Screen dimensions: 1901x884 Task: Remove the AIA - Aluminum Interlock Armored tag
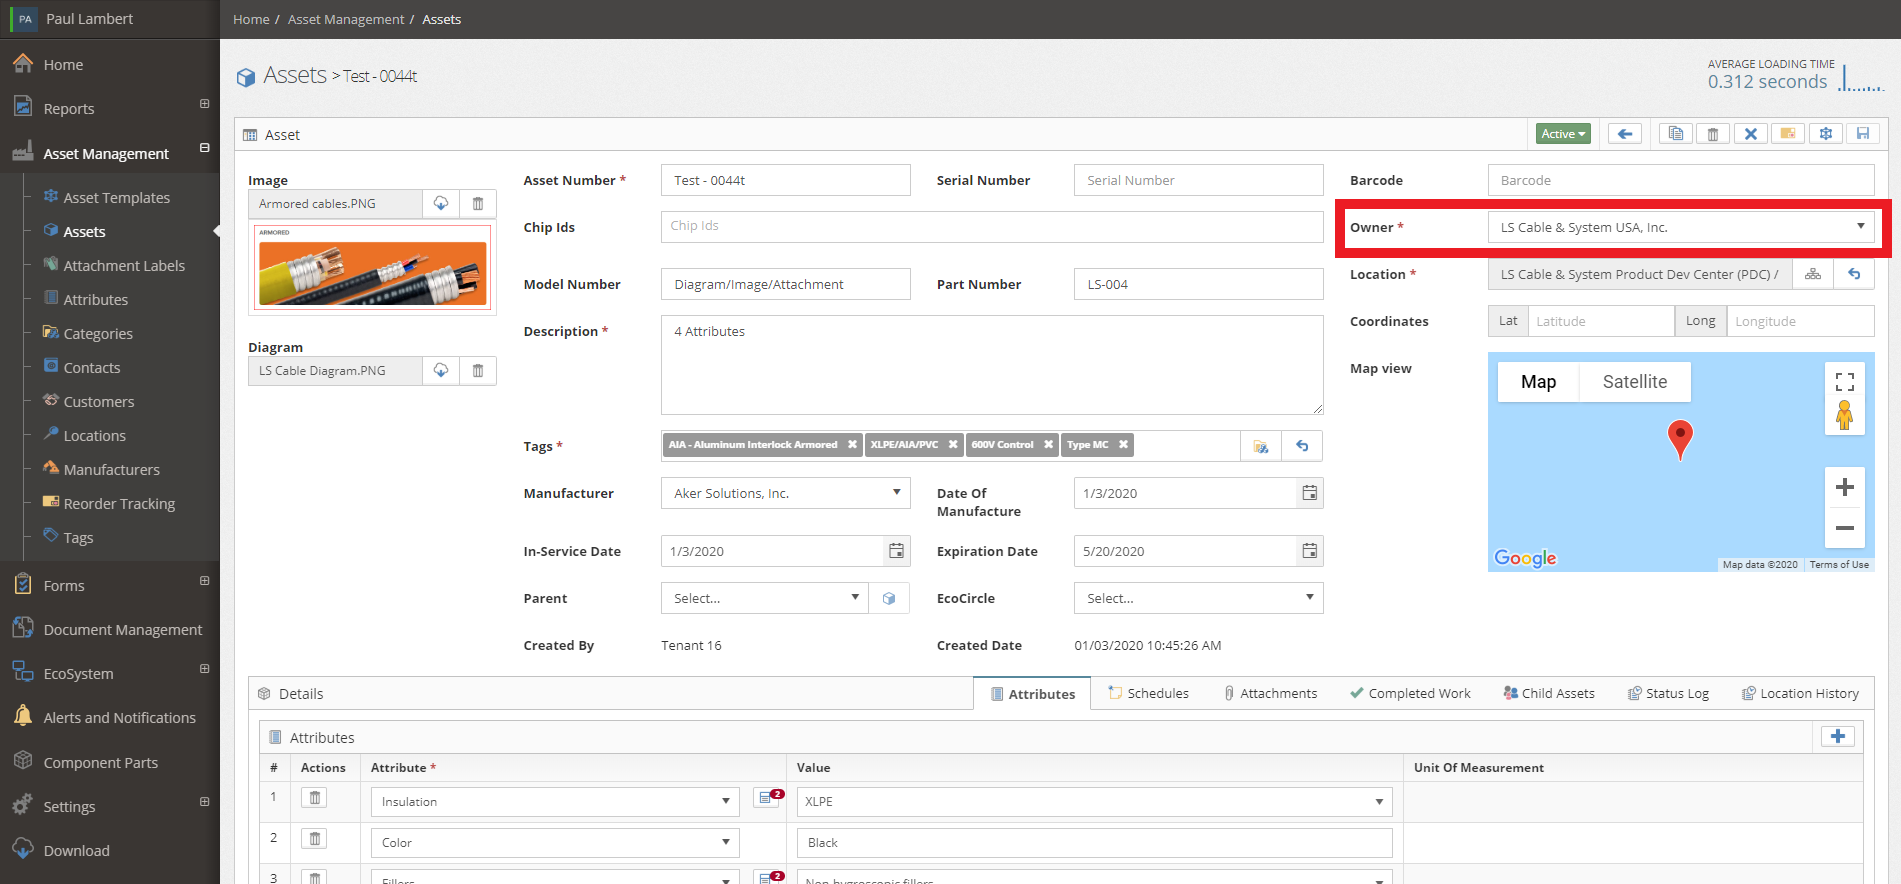tap(852, 445)
